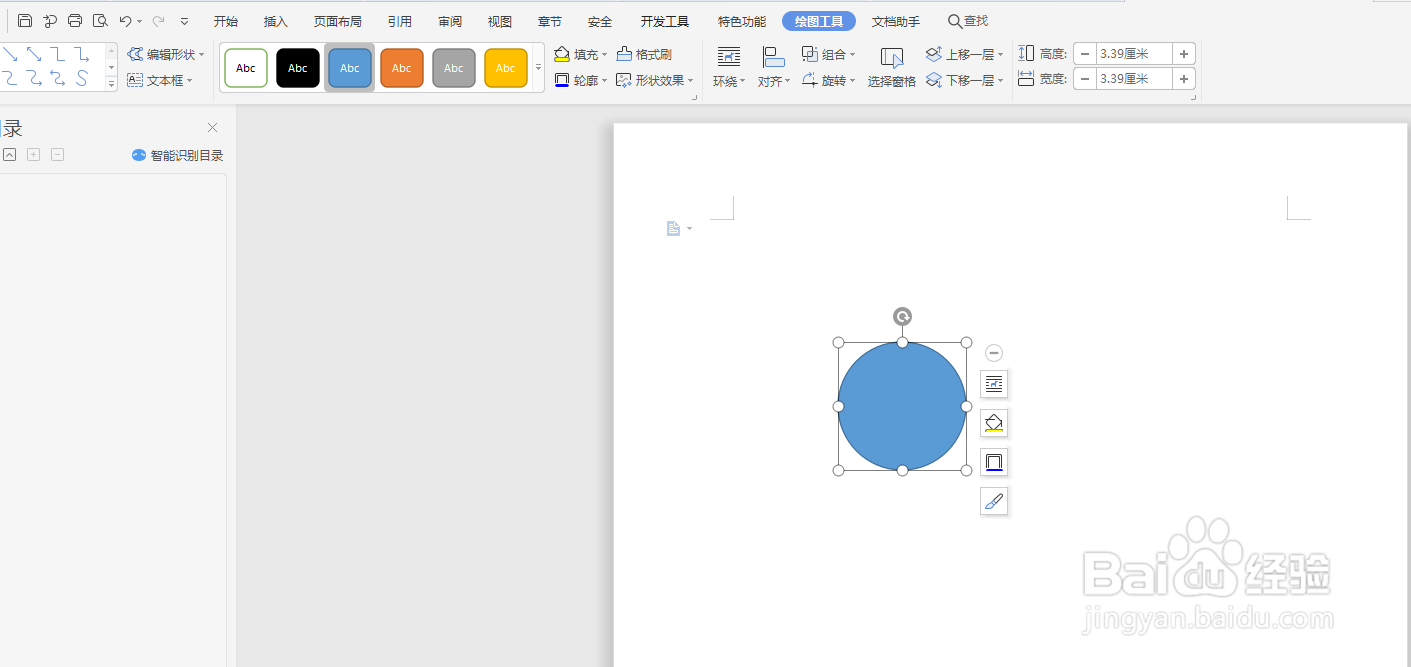The image size is (1411, 667).
Task: Open the 环绕 (Wrap) dropdown
Action: 728,67
